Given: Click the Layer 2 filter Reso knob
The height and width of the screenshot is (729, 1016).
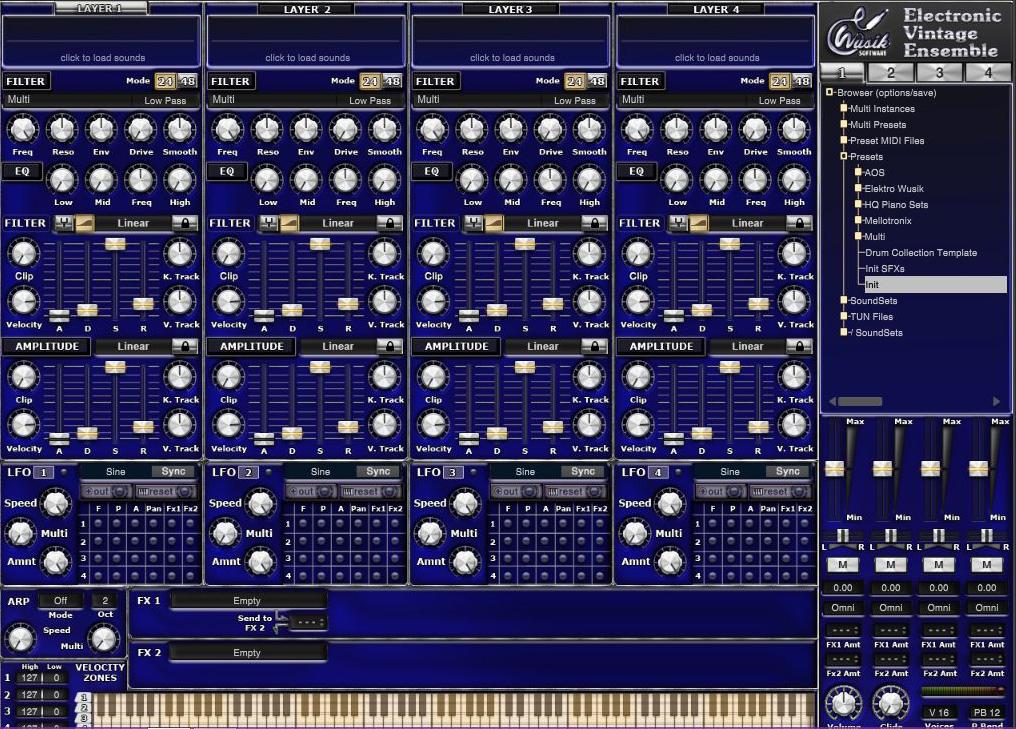Looking at the screenshot, I should click(x=267, y=130).
